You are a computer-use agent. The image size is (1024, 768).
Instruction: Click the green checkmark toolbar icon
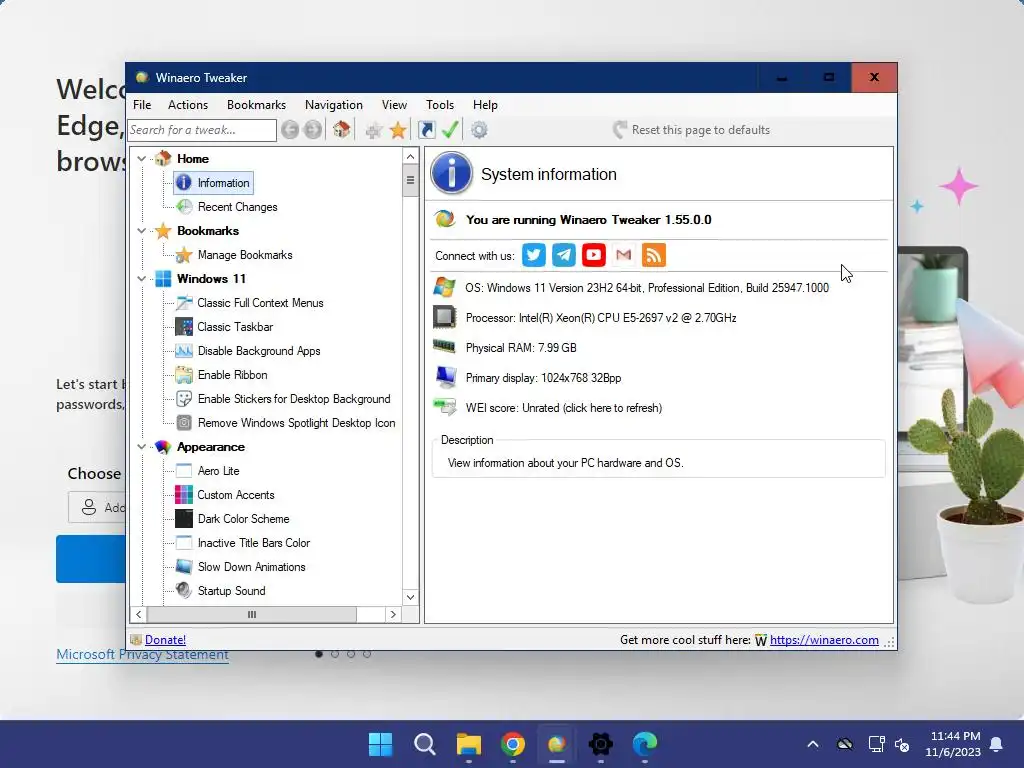point(450,129)
